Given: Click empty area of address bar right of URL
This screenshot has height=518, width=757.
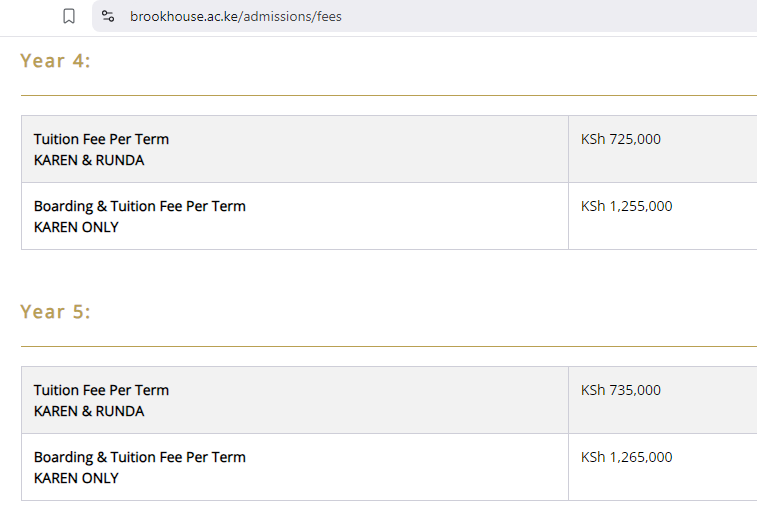Looking at the screenshot, I should 550,16.
